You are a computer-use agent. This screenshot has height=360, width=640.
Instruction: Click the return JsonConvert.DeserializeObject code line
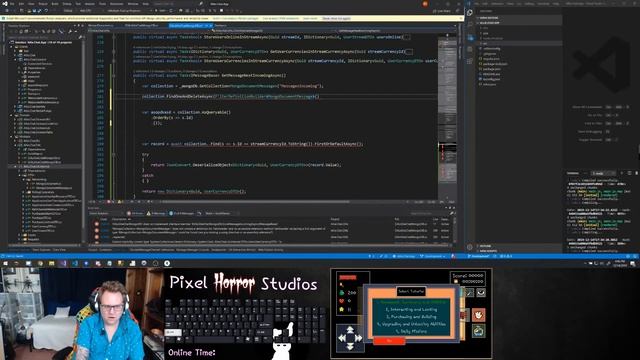coord(246,165)
